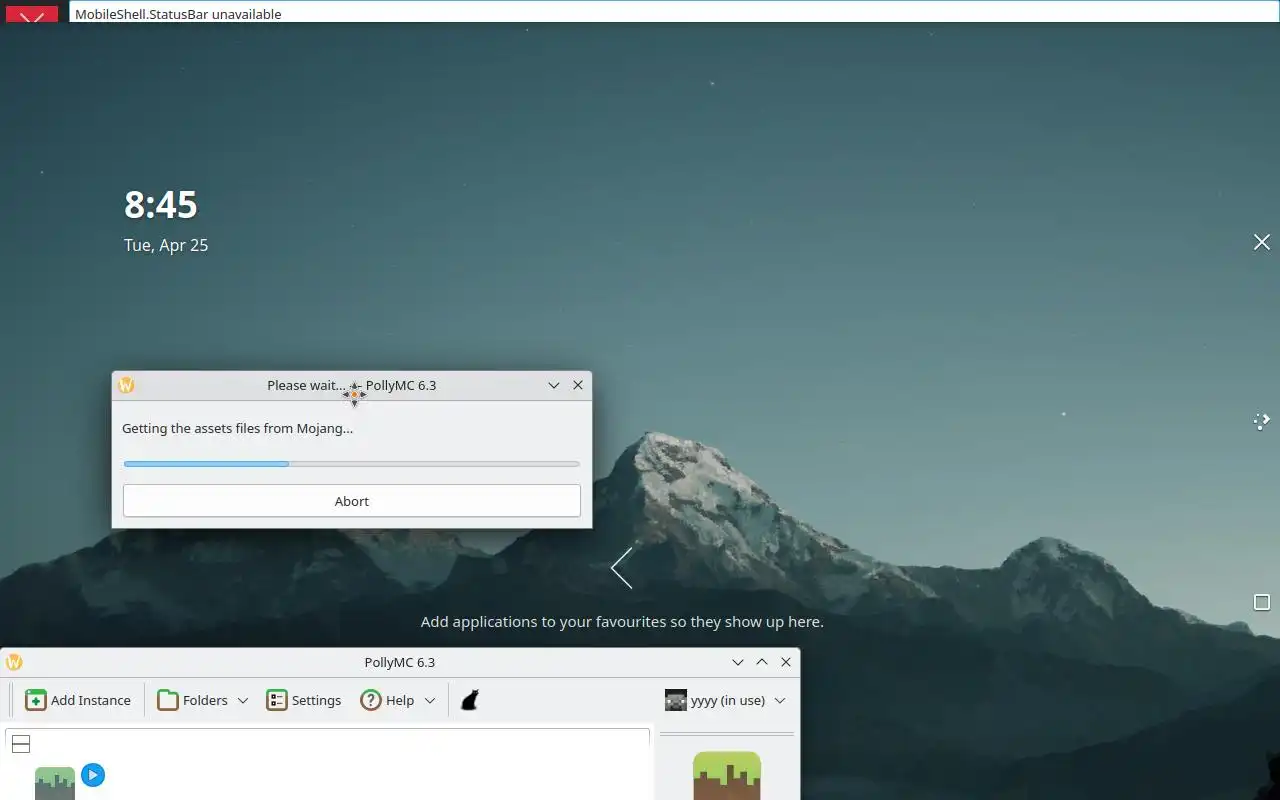
Task: Open the Help button
Action: click(x=388, y=700)
